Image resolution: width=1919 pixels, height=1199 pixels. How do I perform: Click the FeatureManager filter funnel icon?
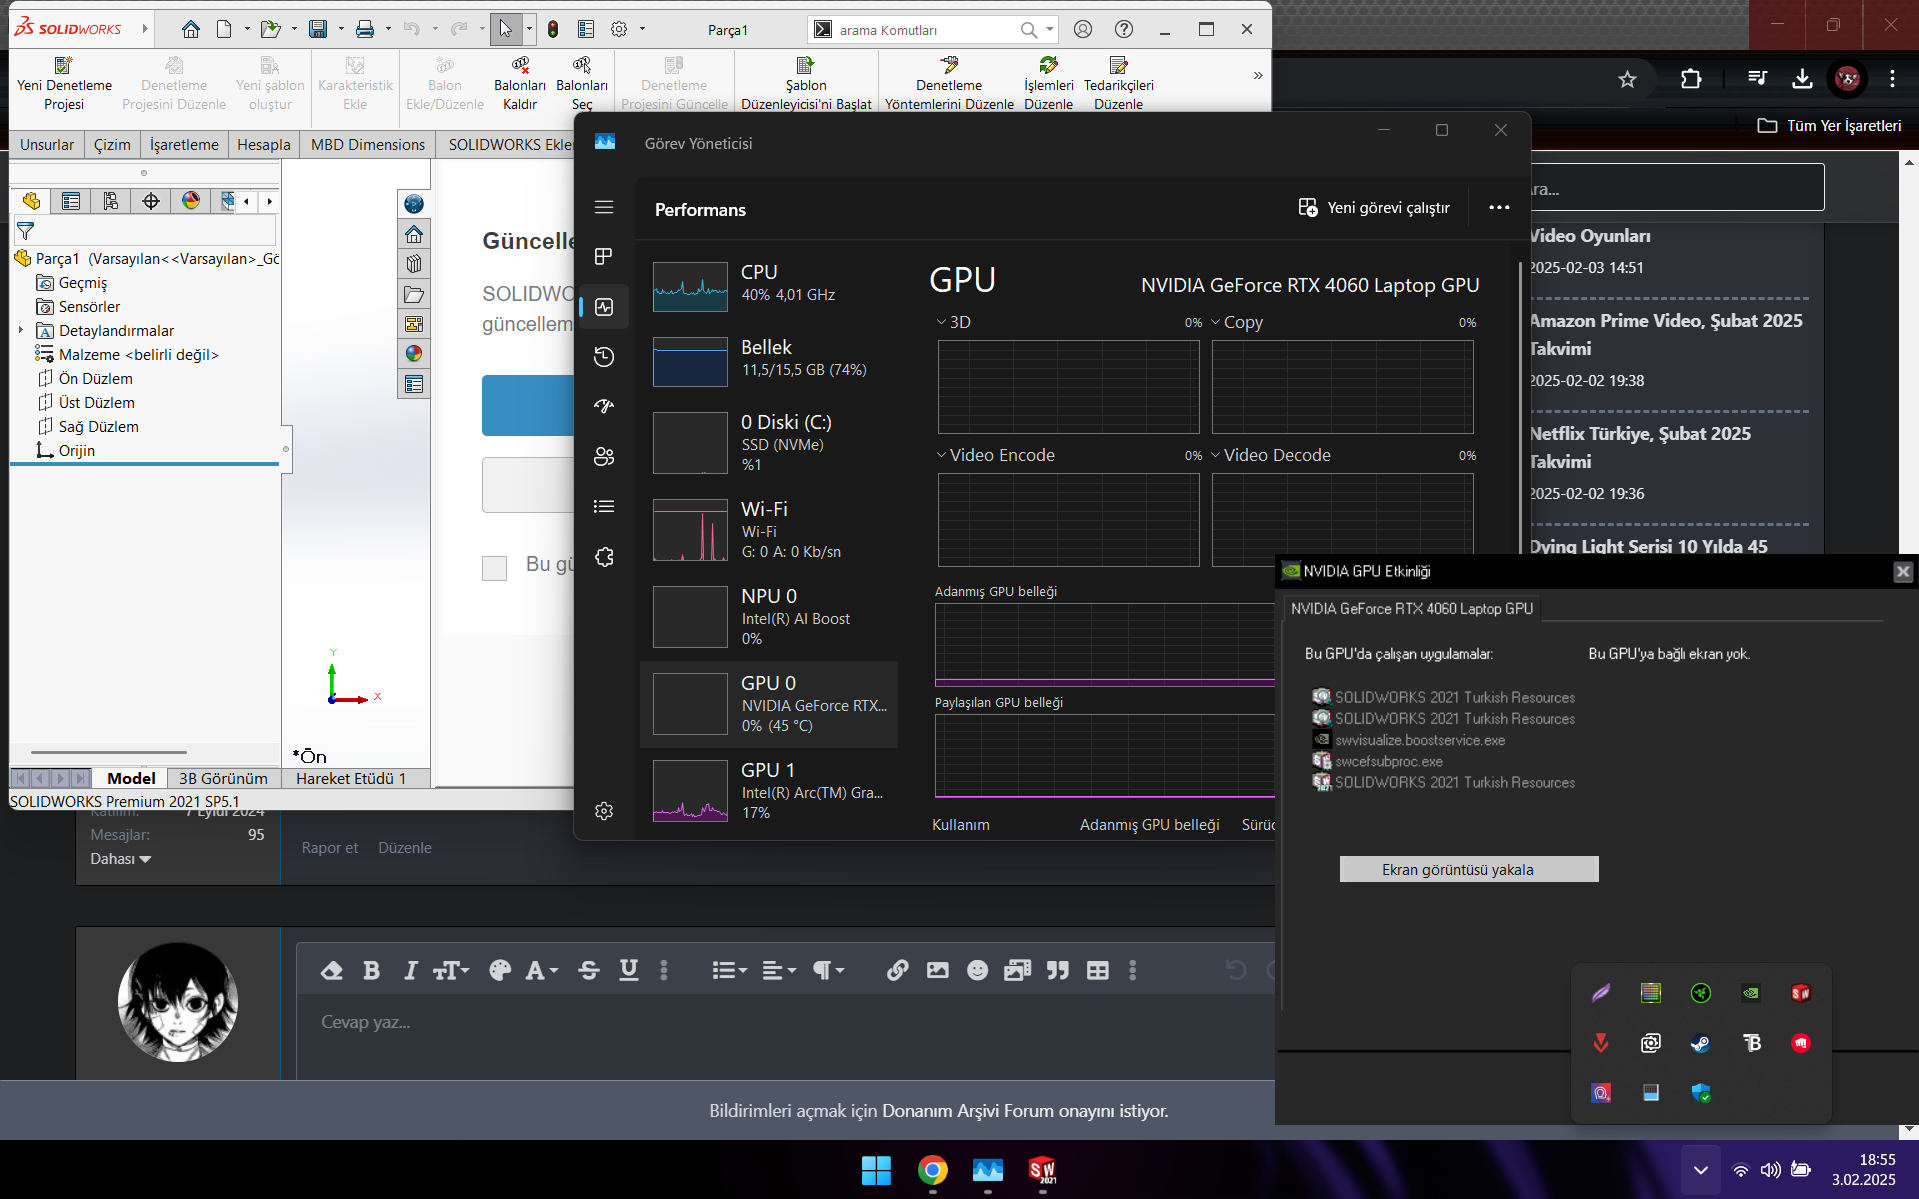coord(26,230)
